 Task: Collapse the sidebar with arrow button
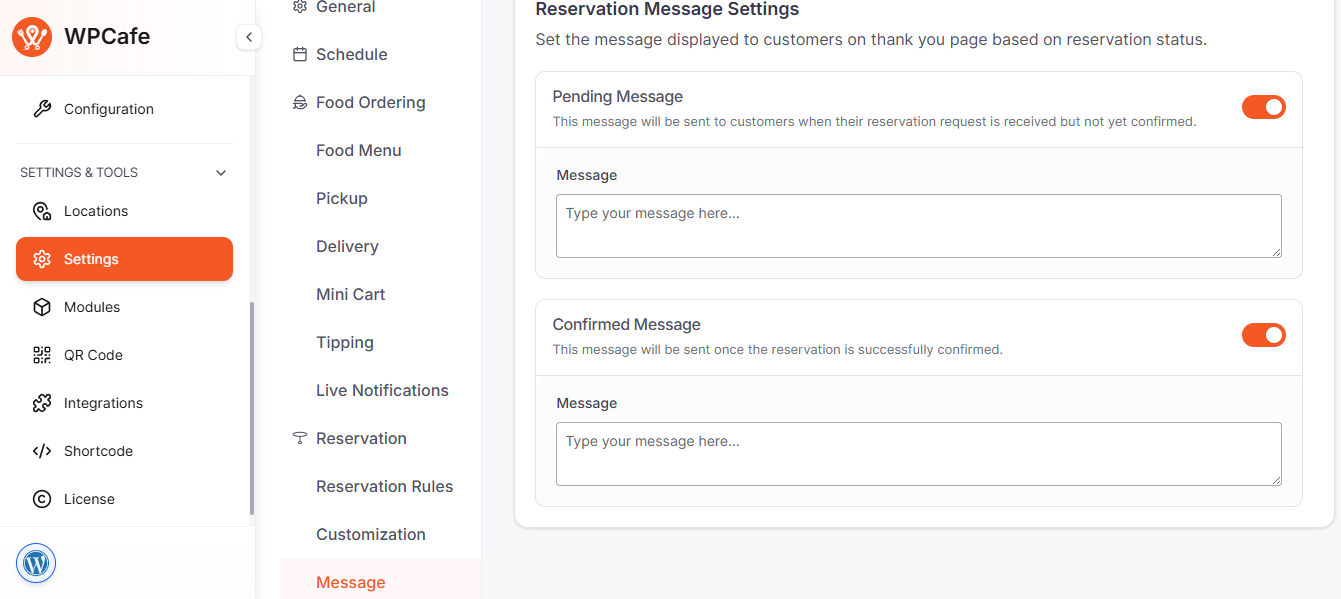click(248, 37)
